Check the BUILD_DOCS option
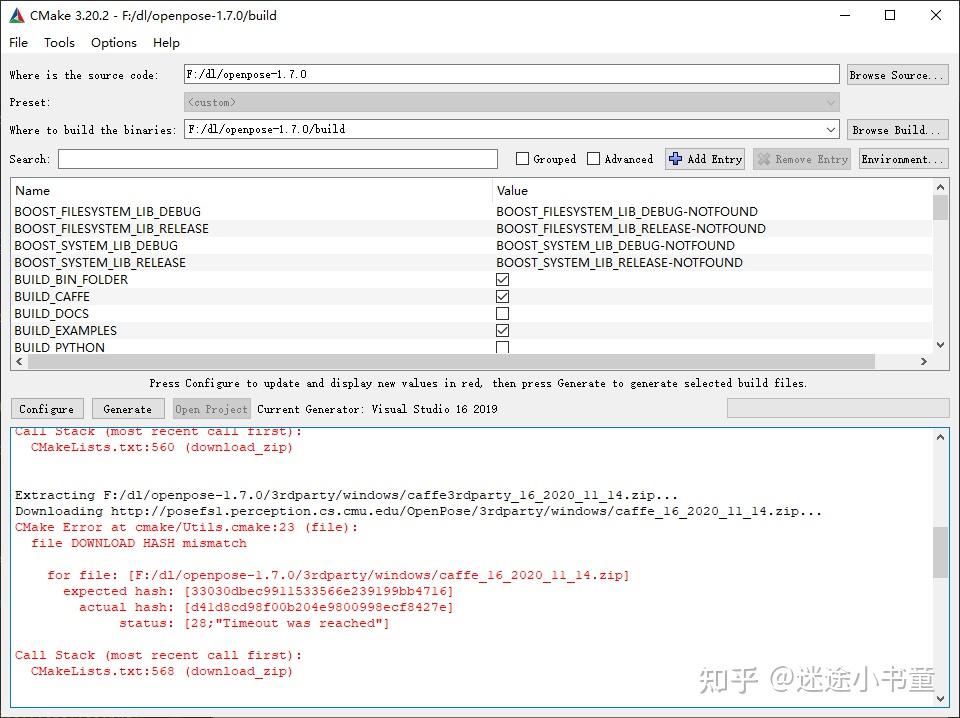This screenshot has height=718, width=960. pos(501,313)
